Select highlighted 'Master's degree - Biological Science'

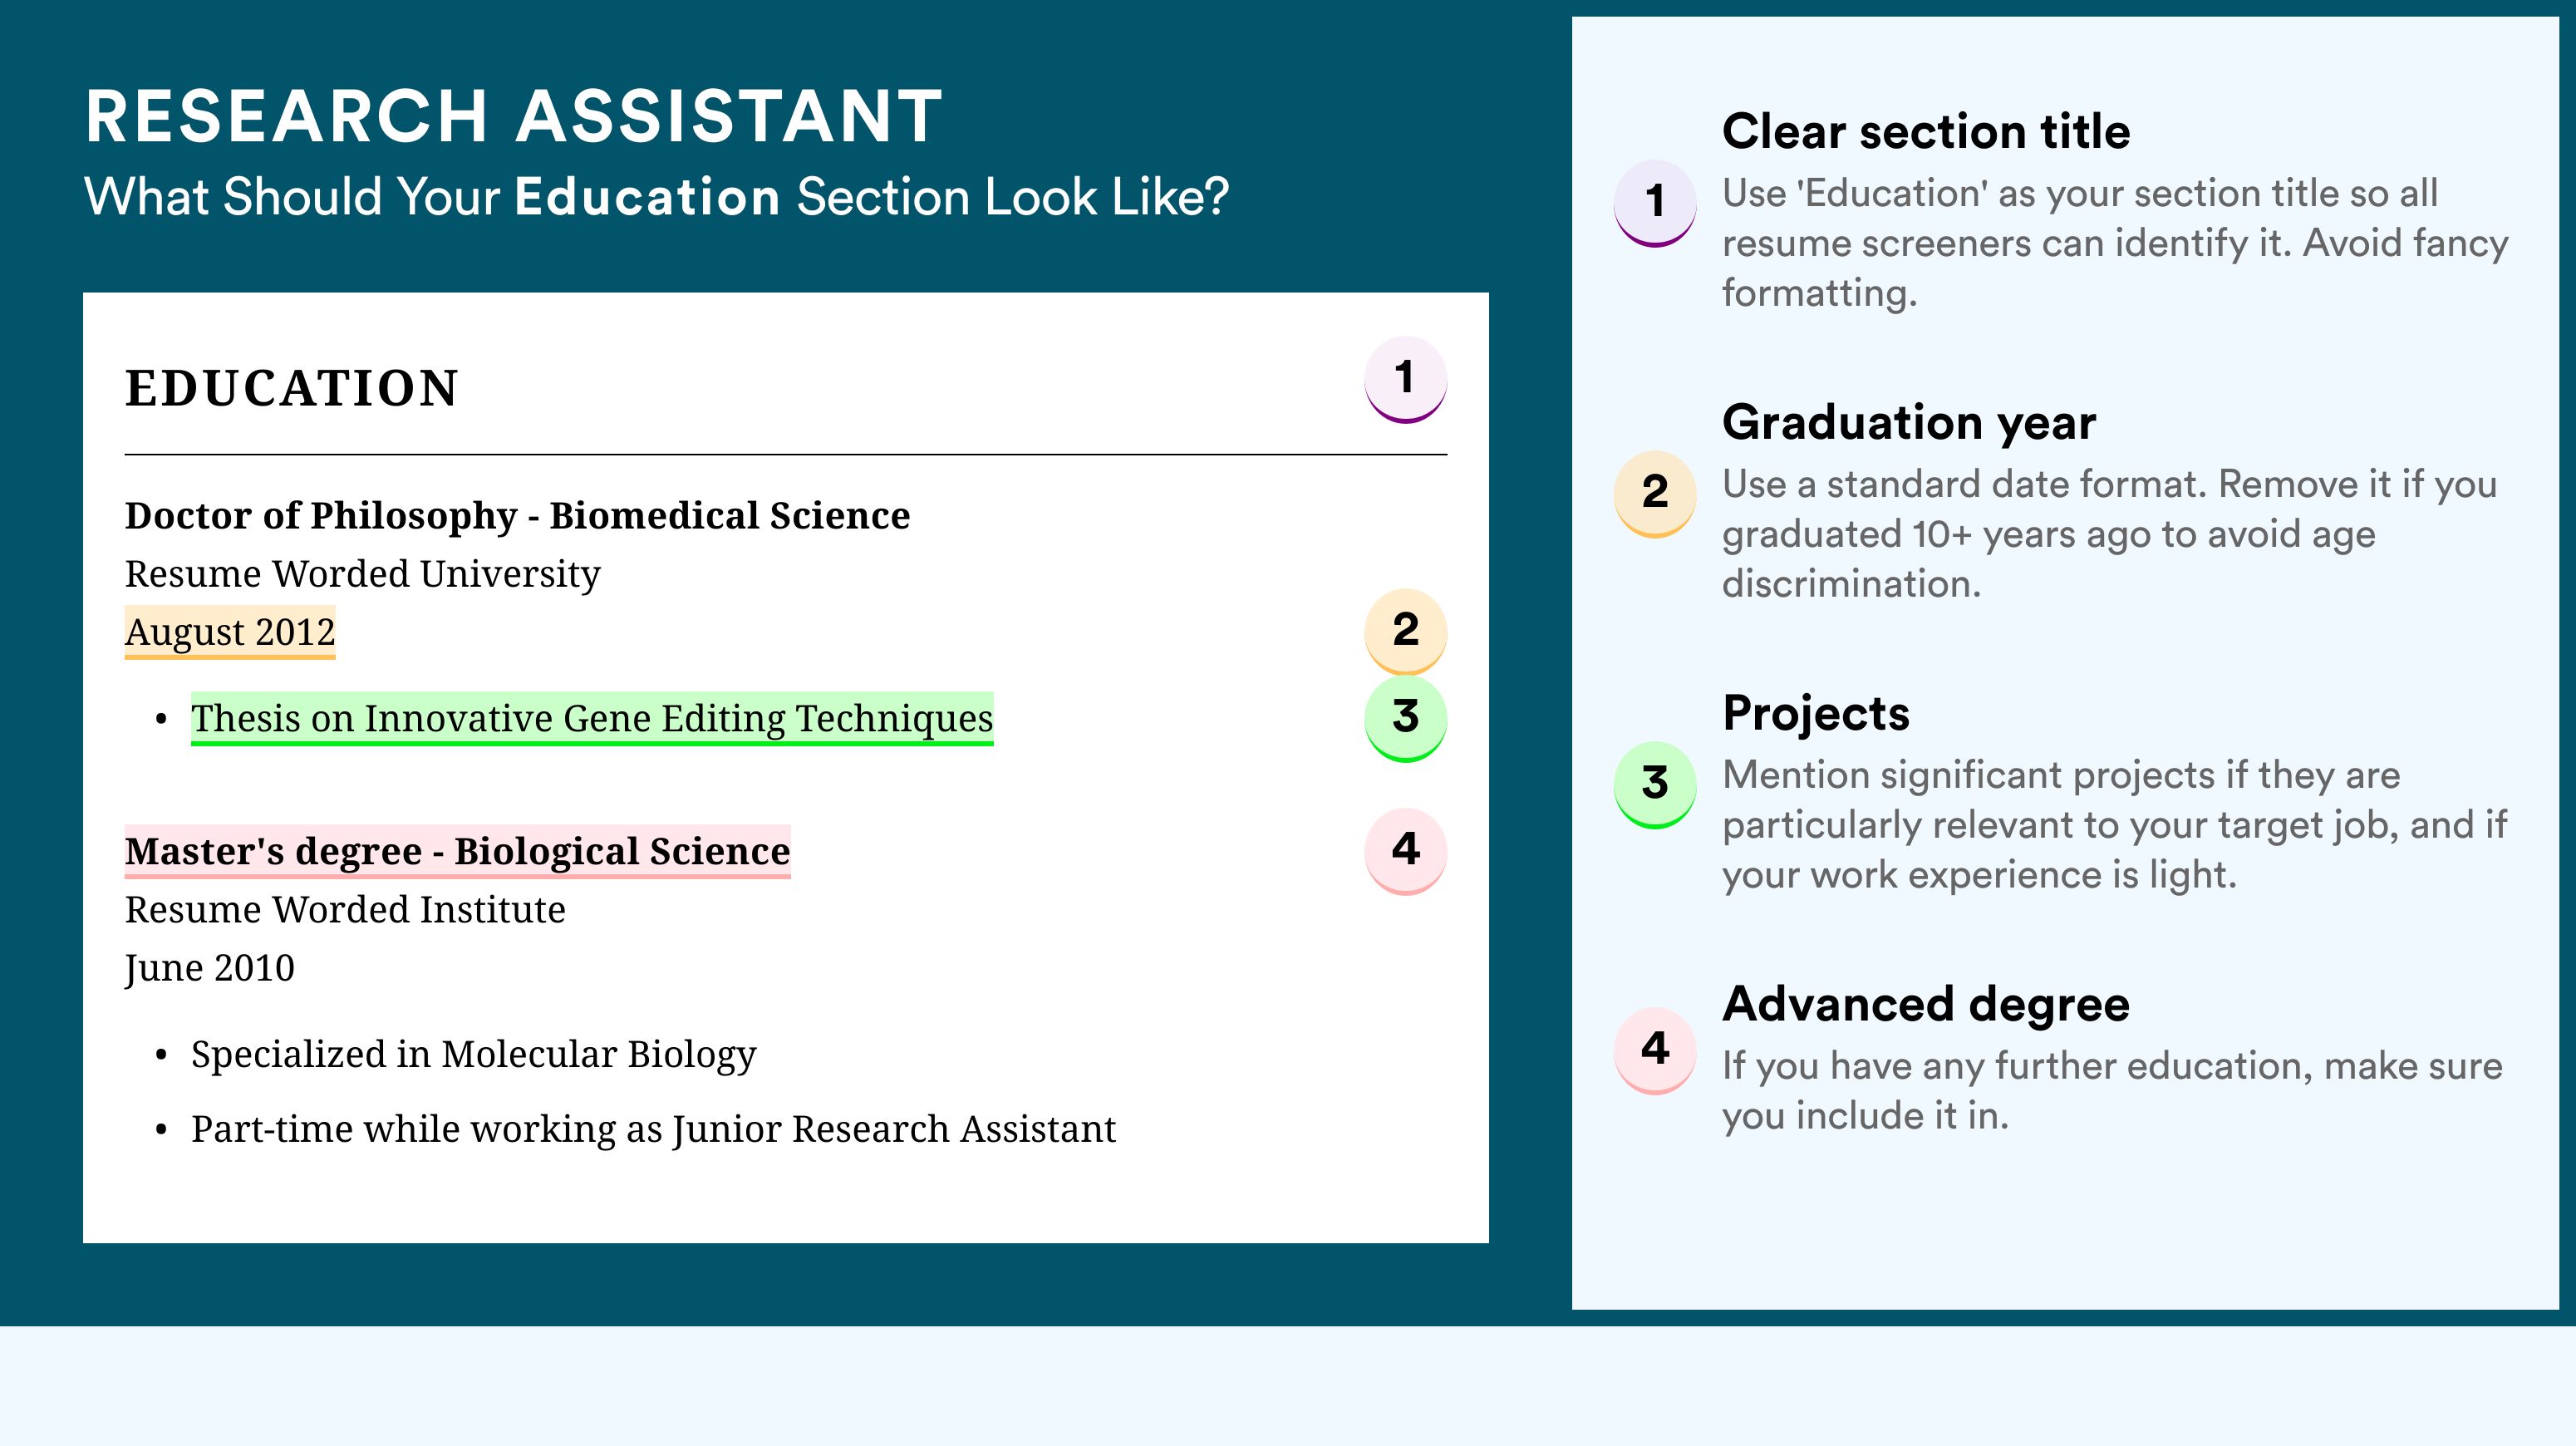coord(457,852)
